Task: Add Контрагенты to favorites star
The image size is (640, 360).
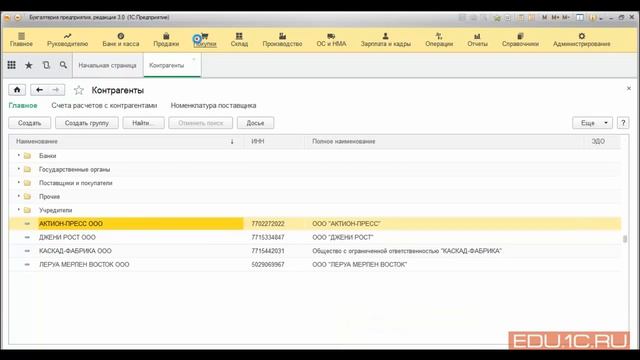Action: coord(79,90)
